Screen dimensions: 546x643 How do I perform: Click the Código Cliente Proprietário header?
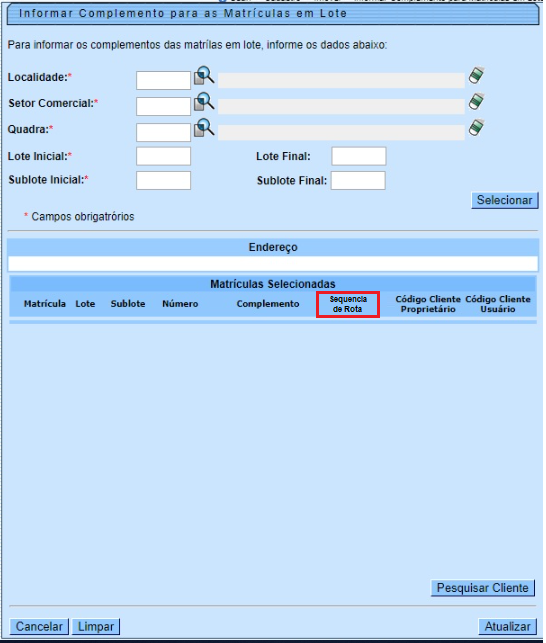(x=428, y=304)
